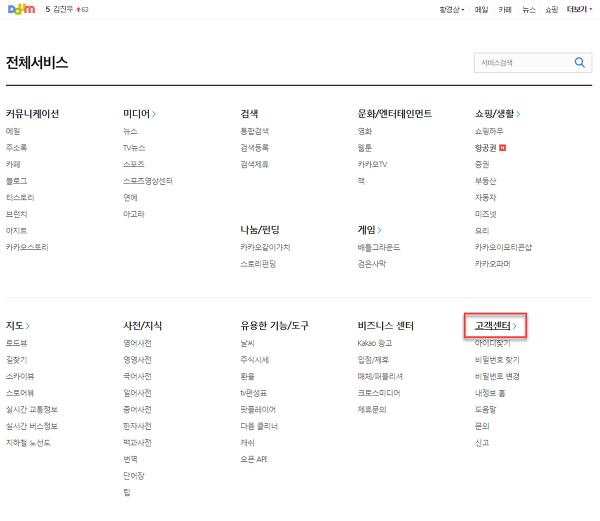The width and height of the screenshot is (600, 521).
Task: Open the 더보기 dropdown in top bar
Action: tap(579, 9)
